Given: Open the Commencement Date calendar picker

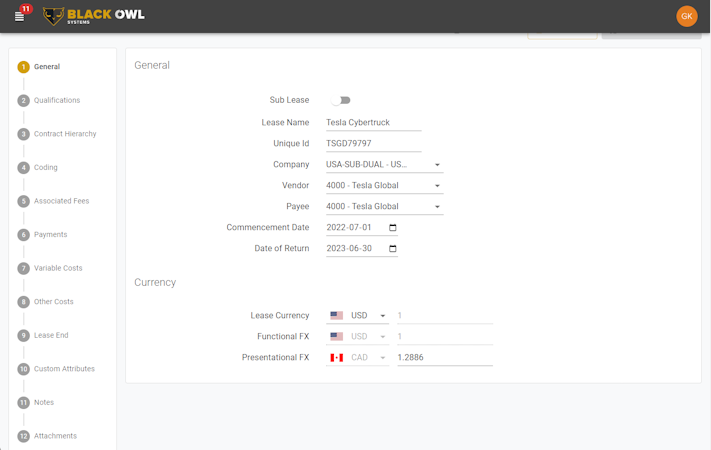Looking at the screenshot, I should pos(393,227).
